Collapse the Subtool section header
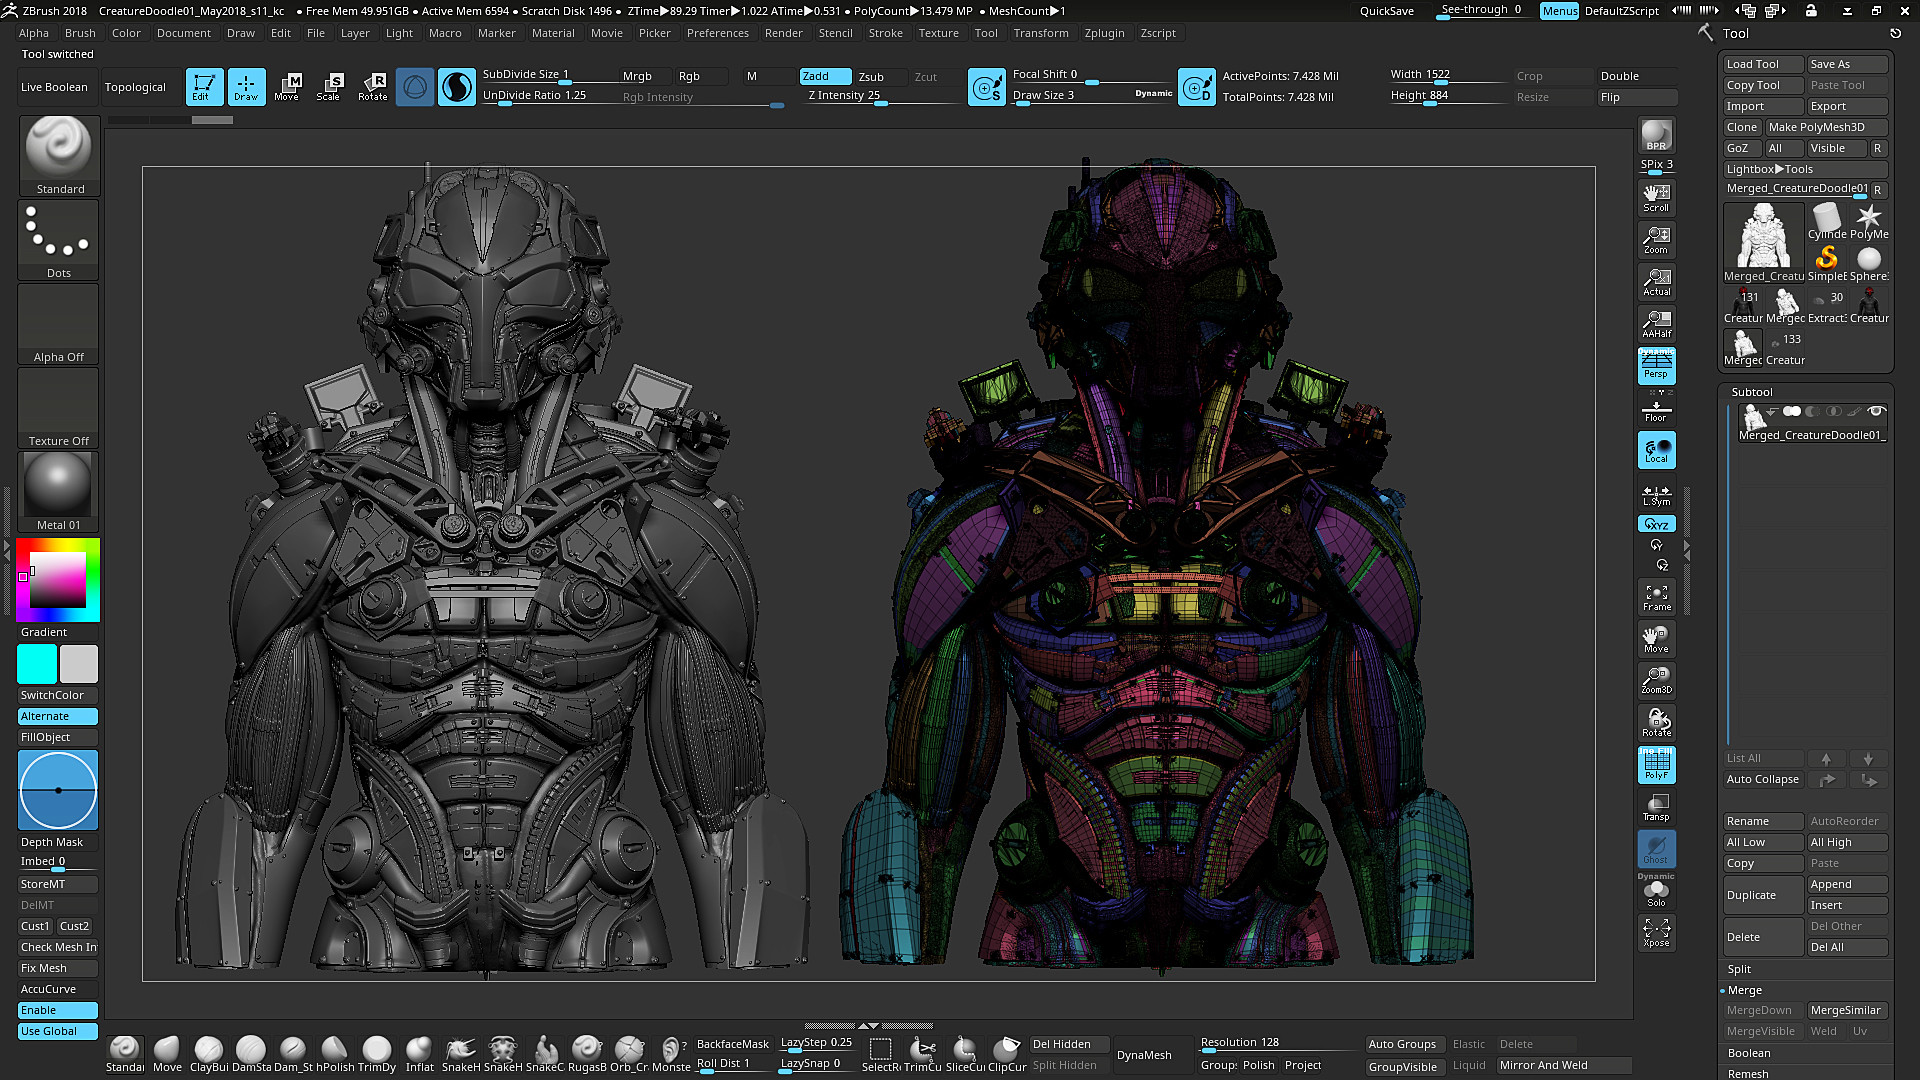 (1752, 392)
